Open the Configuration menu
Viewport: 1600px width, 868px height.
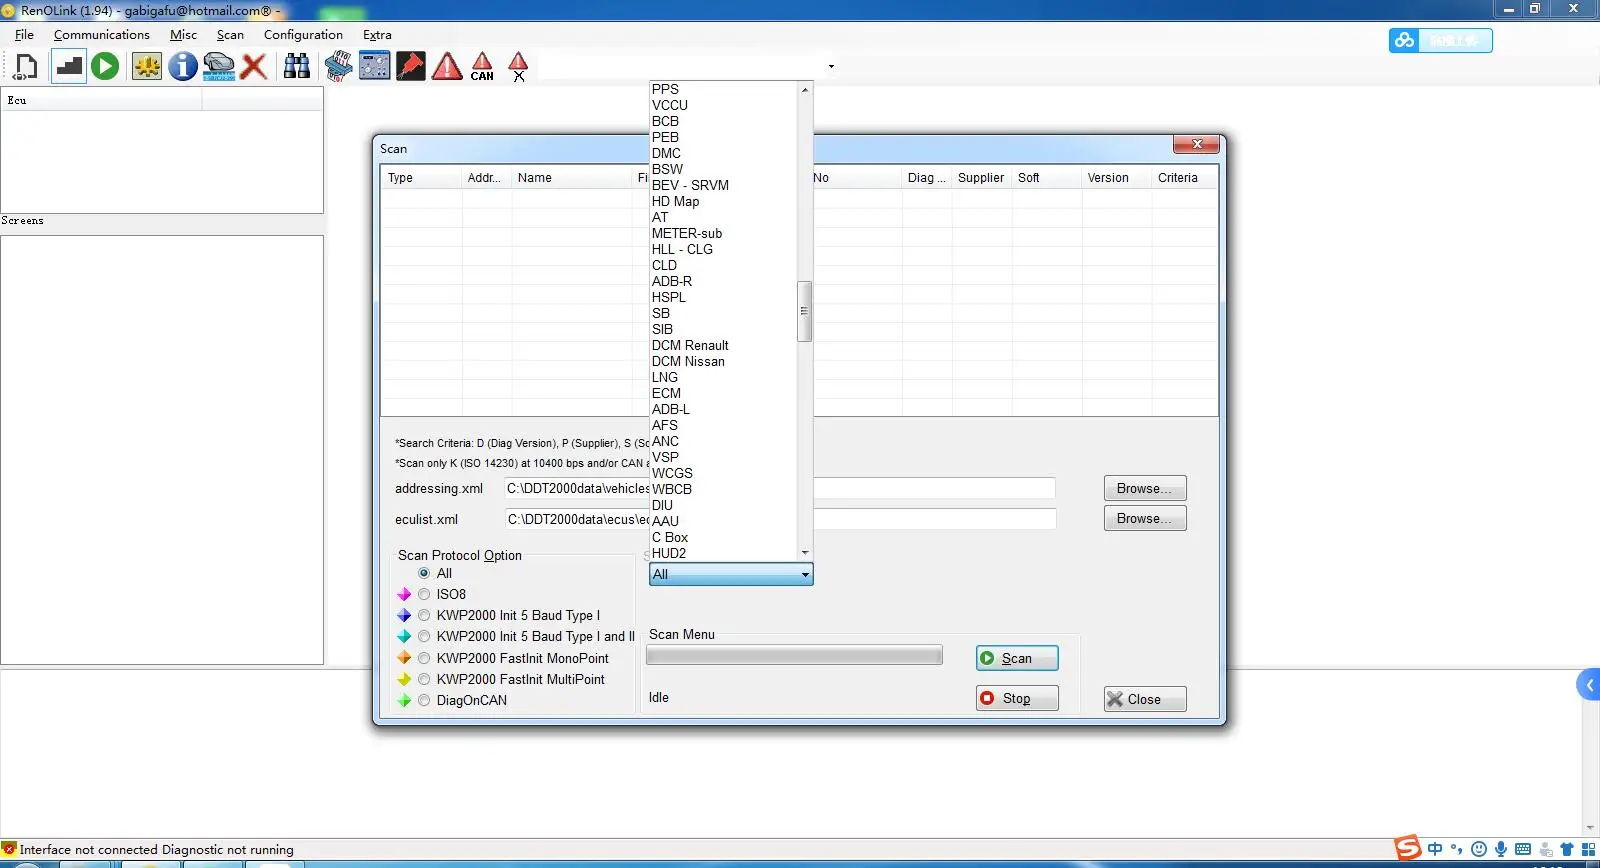[x=303, y=35]
